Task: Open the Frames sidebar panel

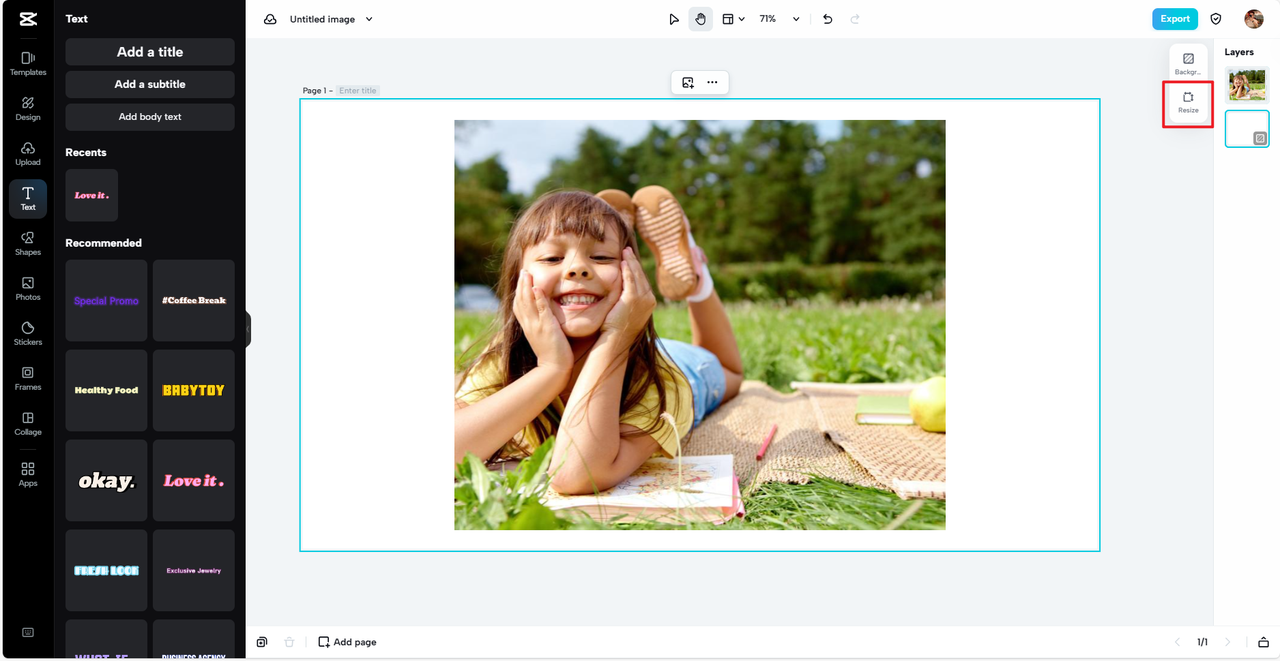Action: point(28,378)
